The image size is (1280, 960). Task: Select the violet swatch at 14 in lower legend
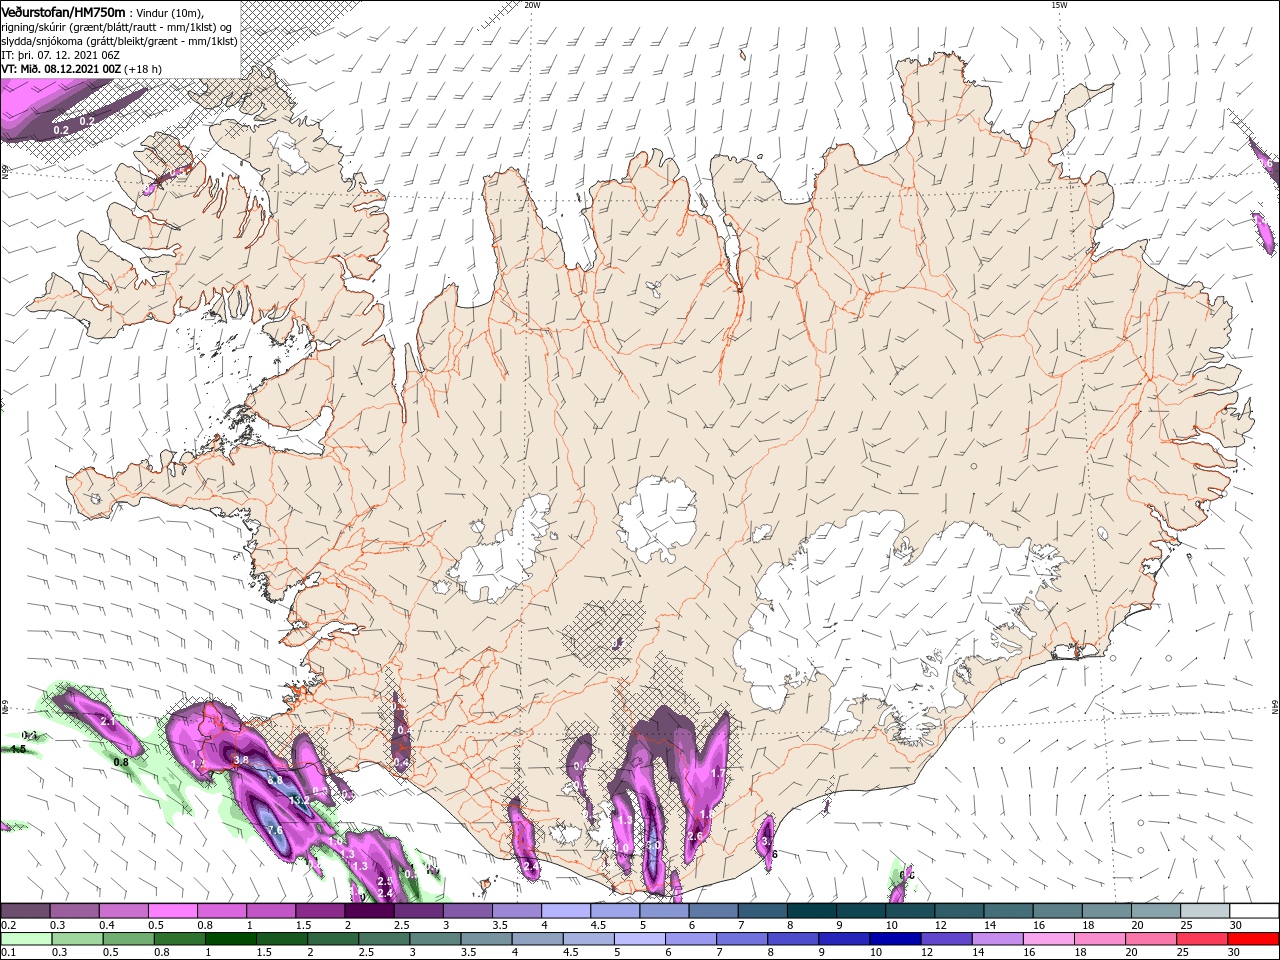click(x=997, y=939)
